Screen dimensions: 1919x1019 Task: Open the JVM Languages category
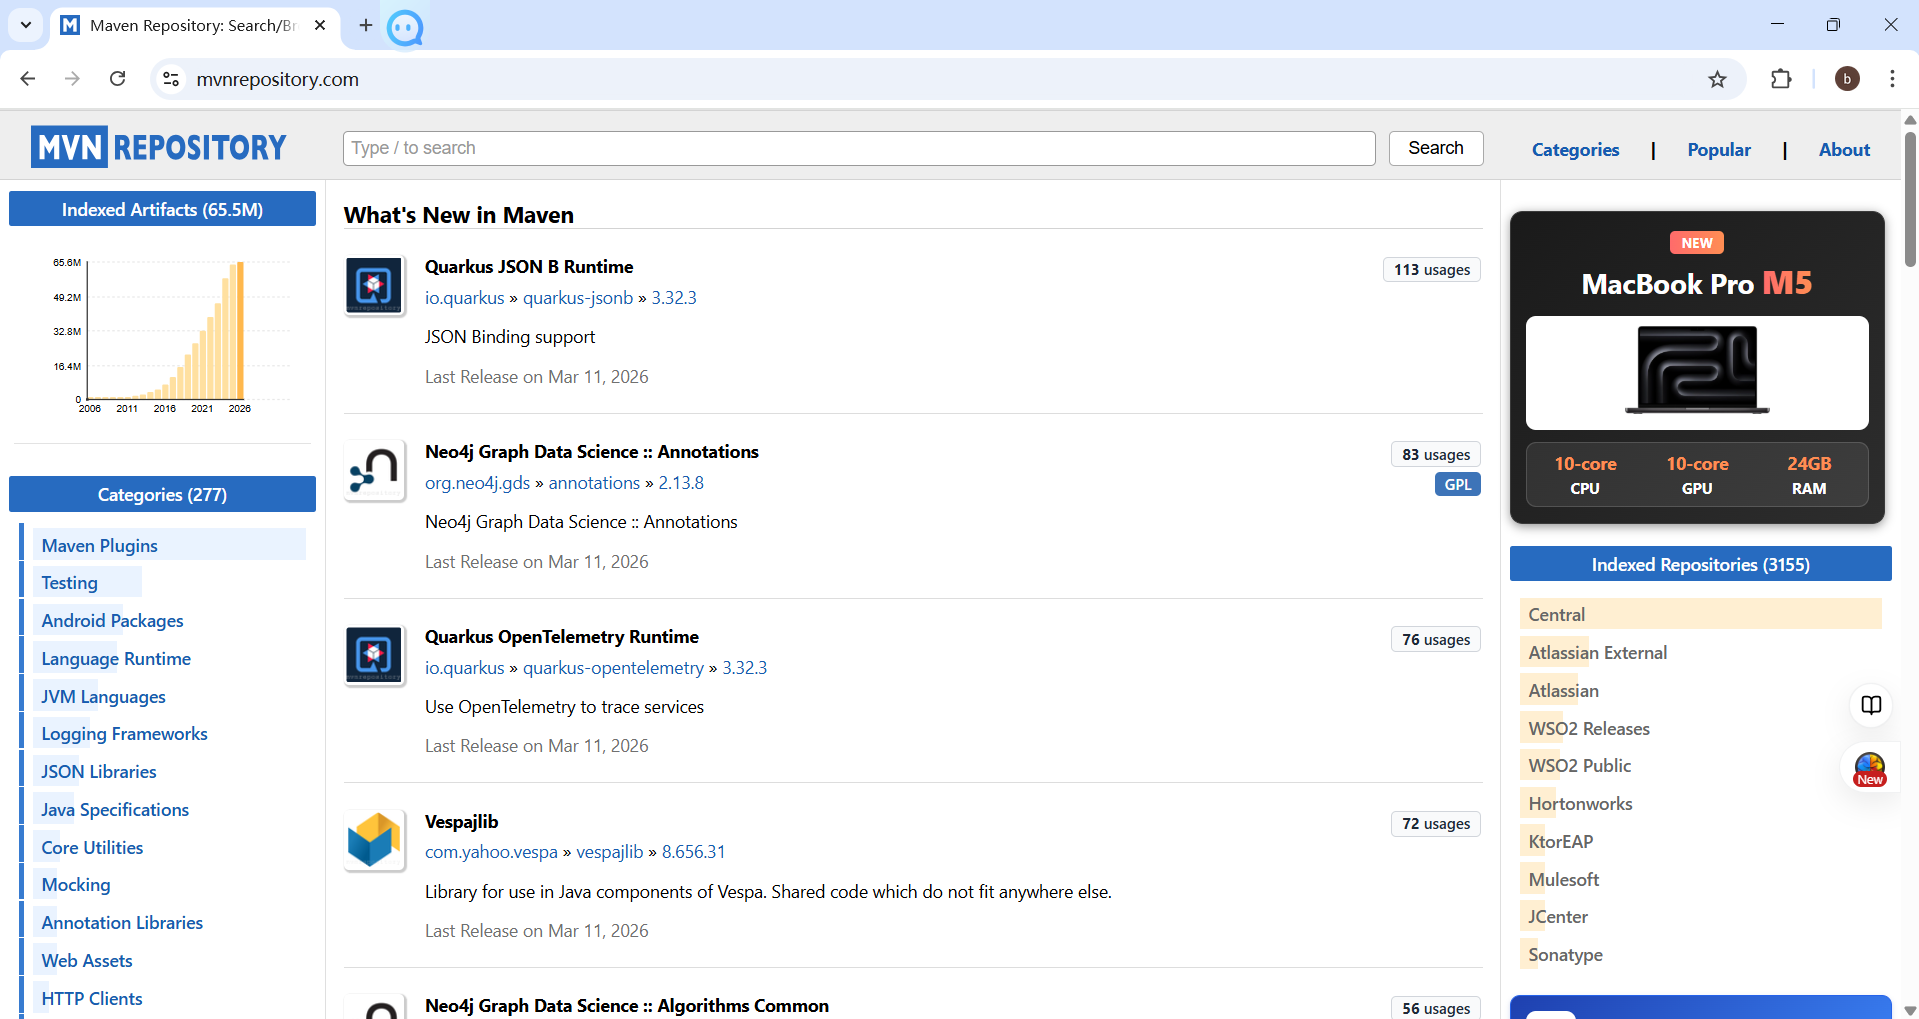(x=103, y=697)
